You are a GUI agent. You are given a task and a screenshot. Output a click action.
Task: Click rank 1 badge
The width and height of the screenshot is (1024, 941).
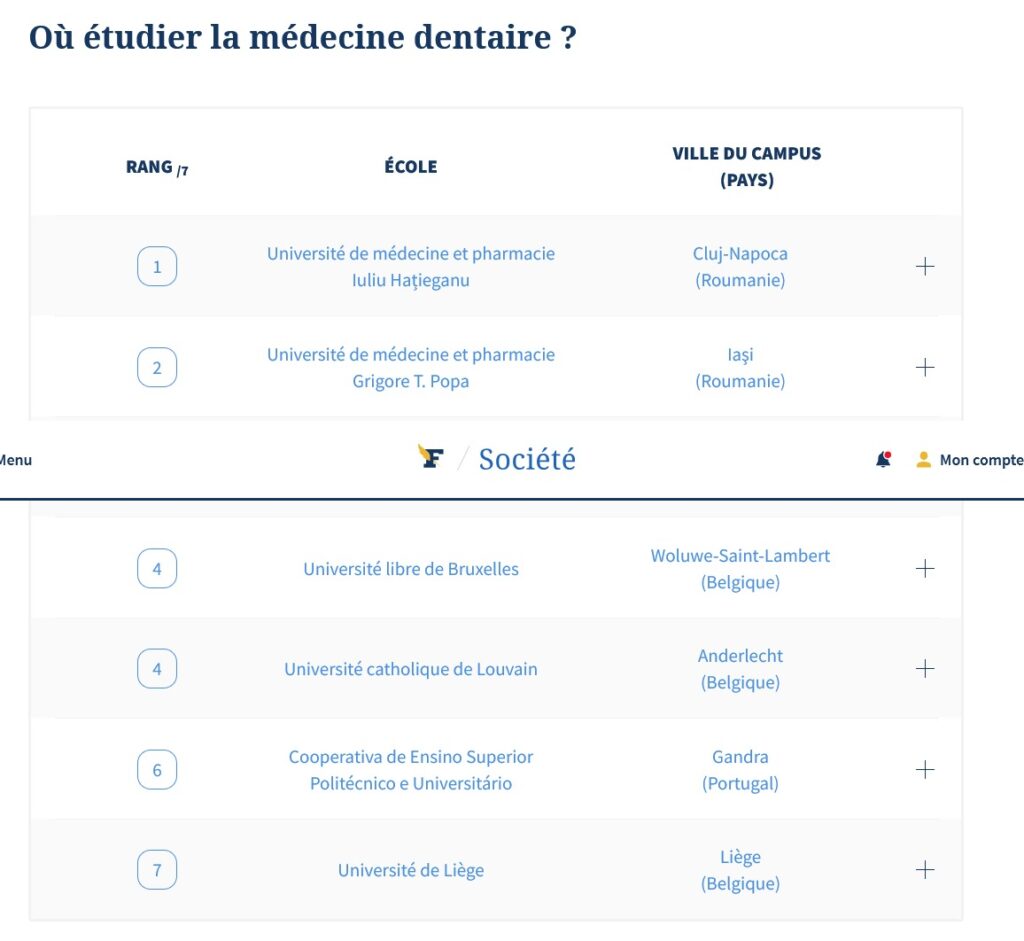pos(157,267)
